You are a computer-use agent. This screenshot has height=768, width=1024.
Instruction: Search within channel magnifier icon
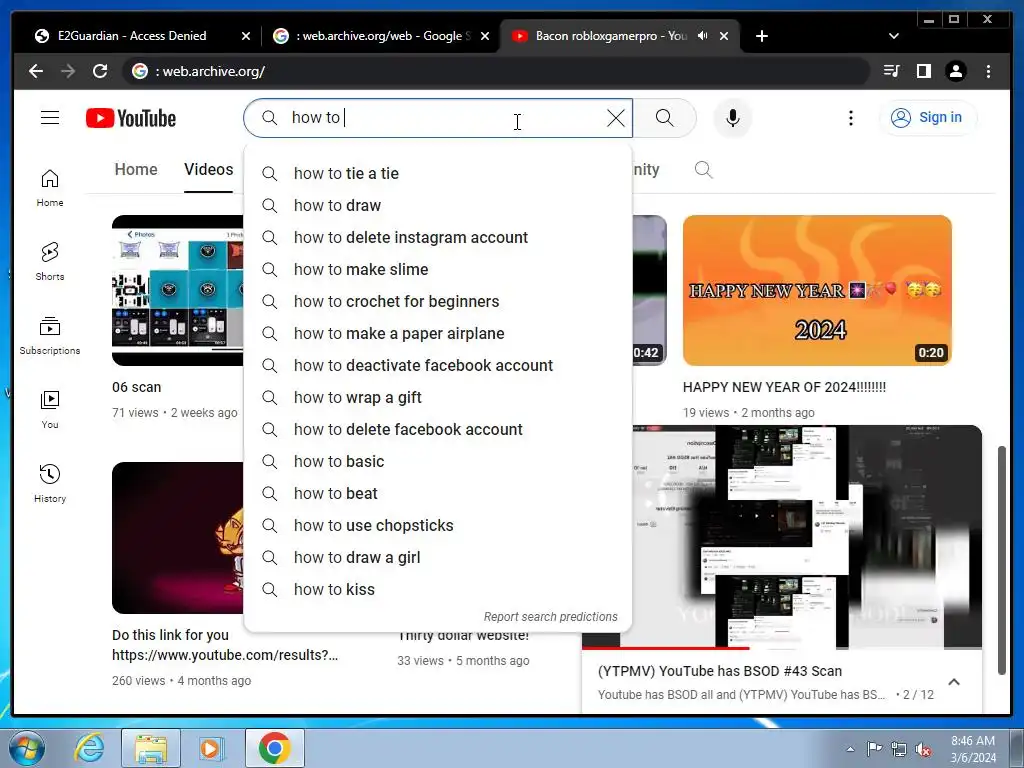point(703,170)
